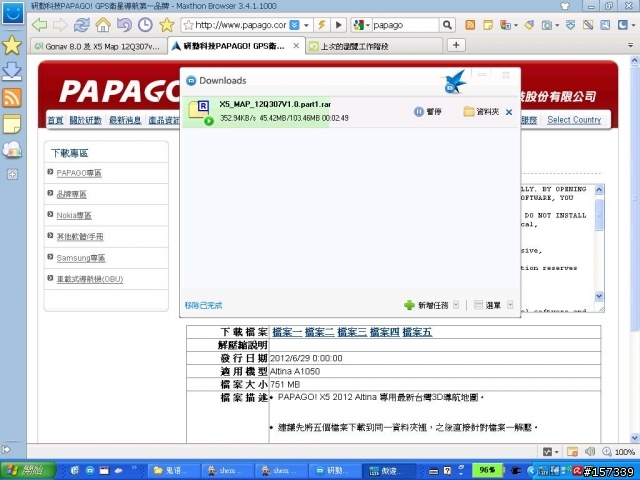Download 檔案三 link
The height and width of the screenshot is (480, 640).
(x=352, y=332)
